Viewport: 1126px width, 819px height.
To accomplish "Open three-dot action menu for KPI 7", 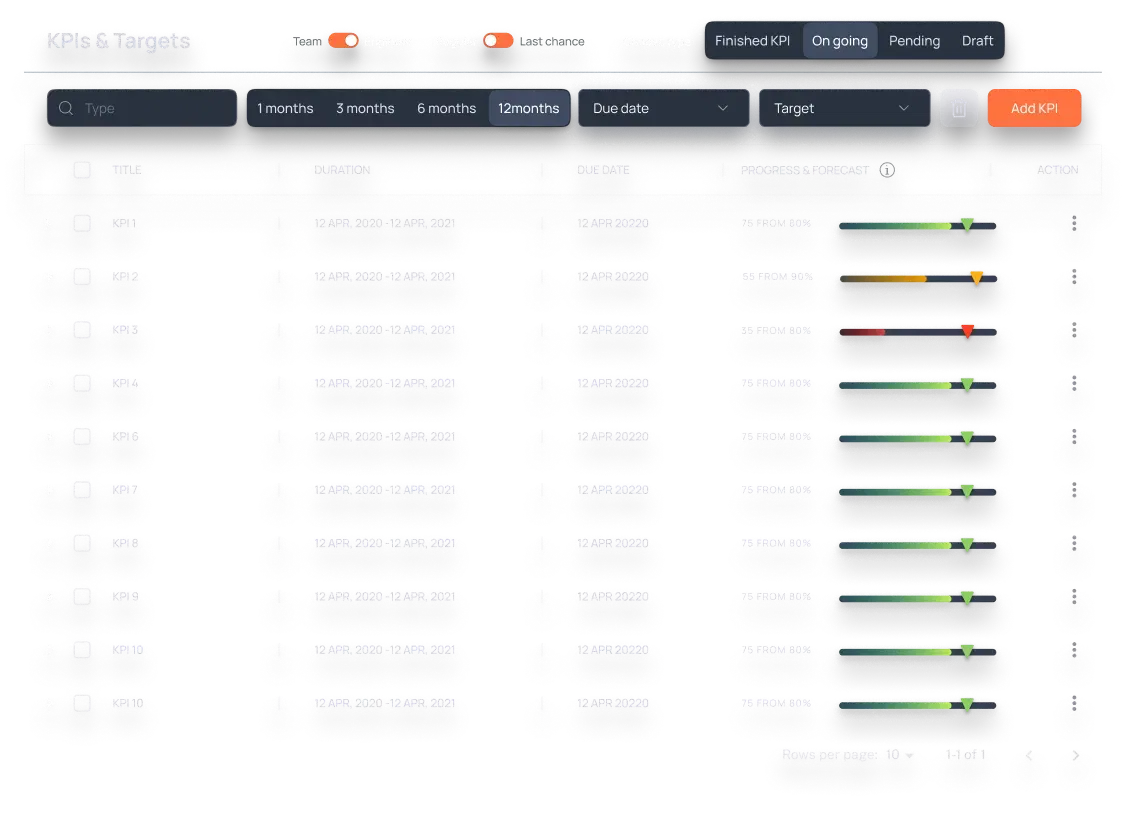I will pyautogui.click(x=1074, y=490).
